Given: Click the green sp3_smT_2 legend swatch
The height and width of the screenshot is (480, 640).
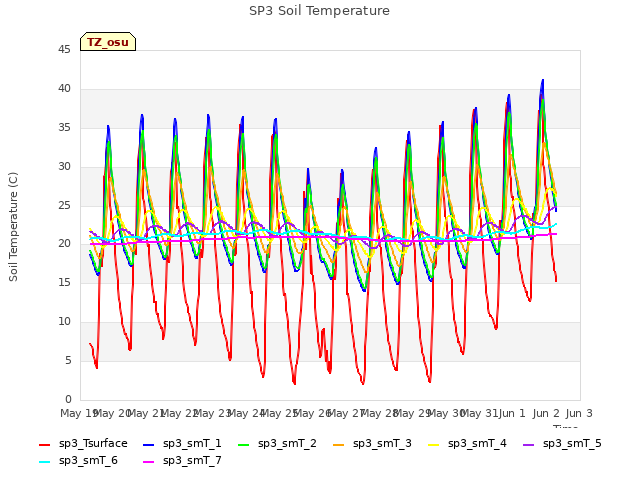Looking at the screenshot, I should [x=244, y=444].
